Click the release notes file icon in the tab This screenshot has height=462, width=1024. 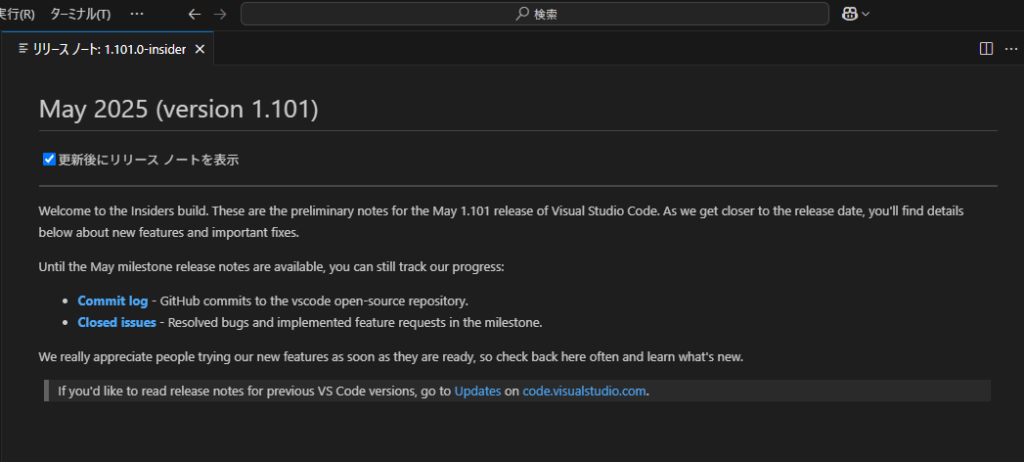[24, 49]
